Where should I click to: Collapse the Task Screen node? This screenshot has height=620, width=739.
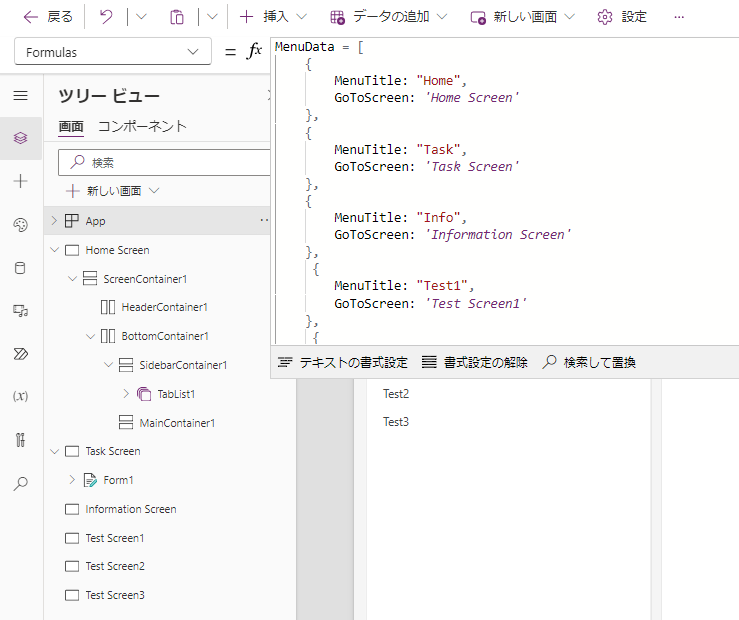coord(55,451)
